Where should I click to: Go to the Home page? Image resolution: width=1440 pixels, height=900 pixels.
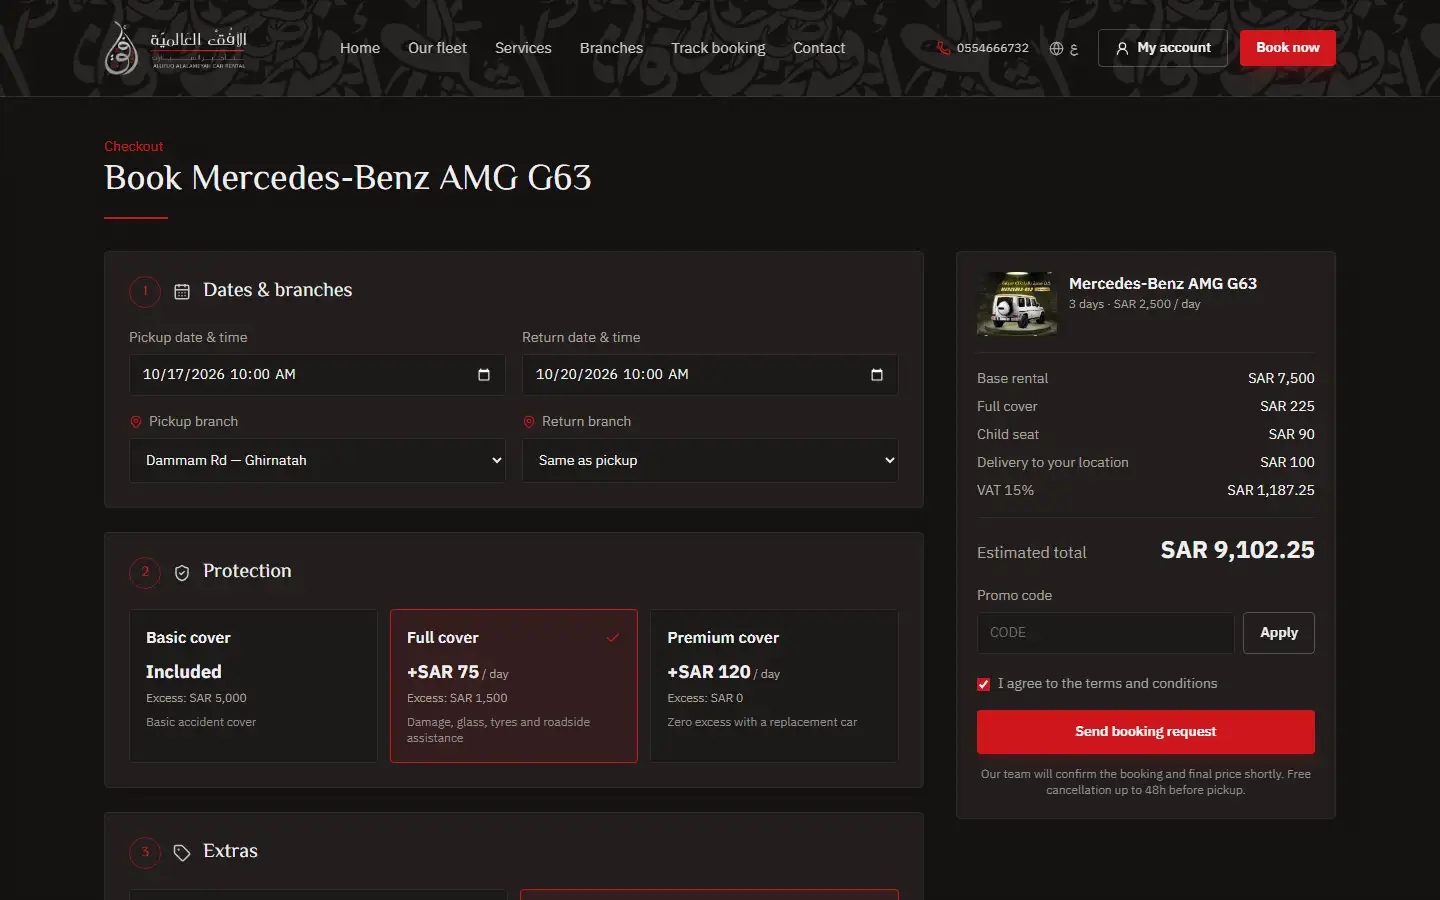tap(360, 48)
